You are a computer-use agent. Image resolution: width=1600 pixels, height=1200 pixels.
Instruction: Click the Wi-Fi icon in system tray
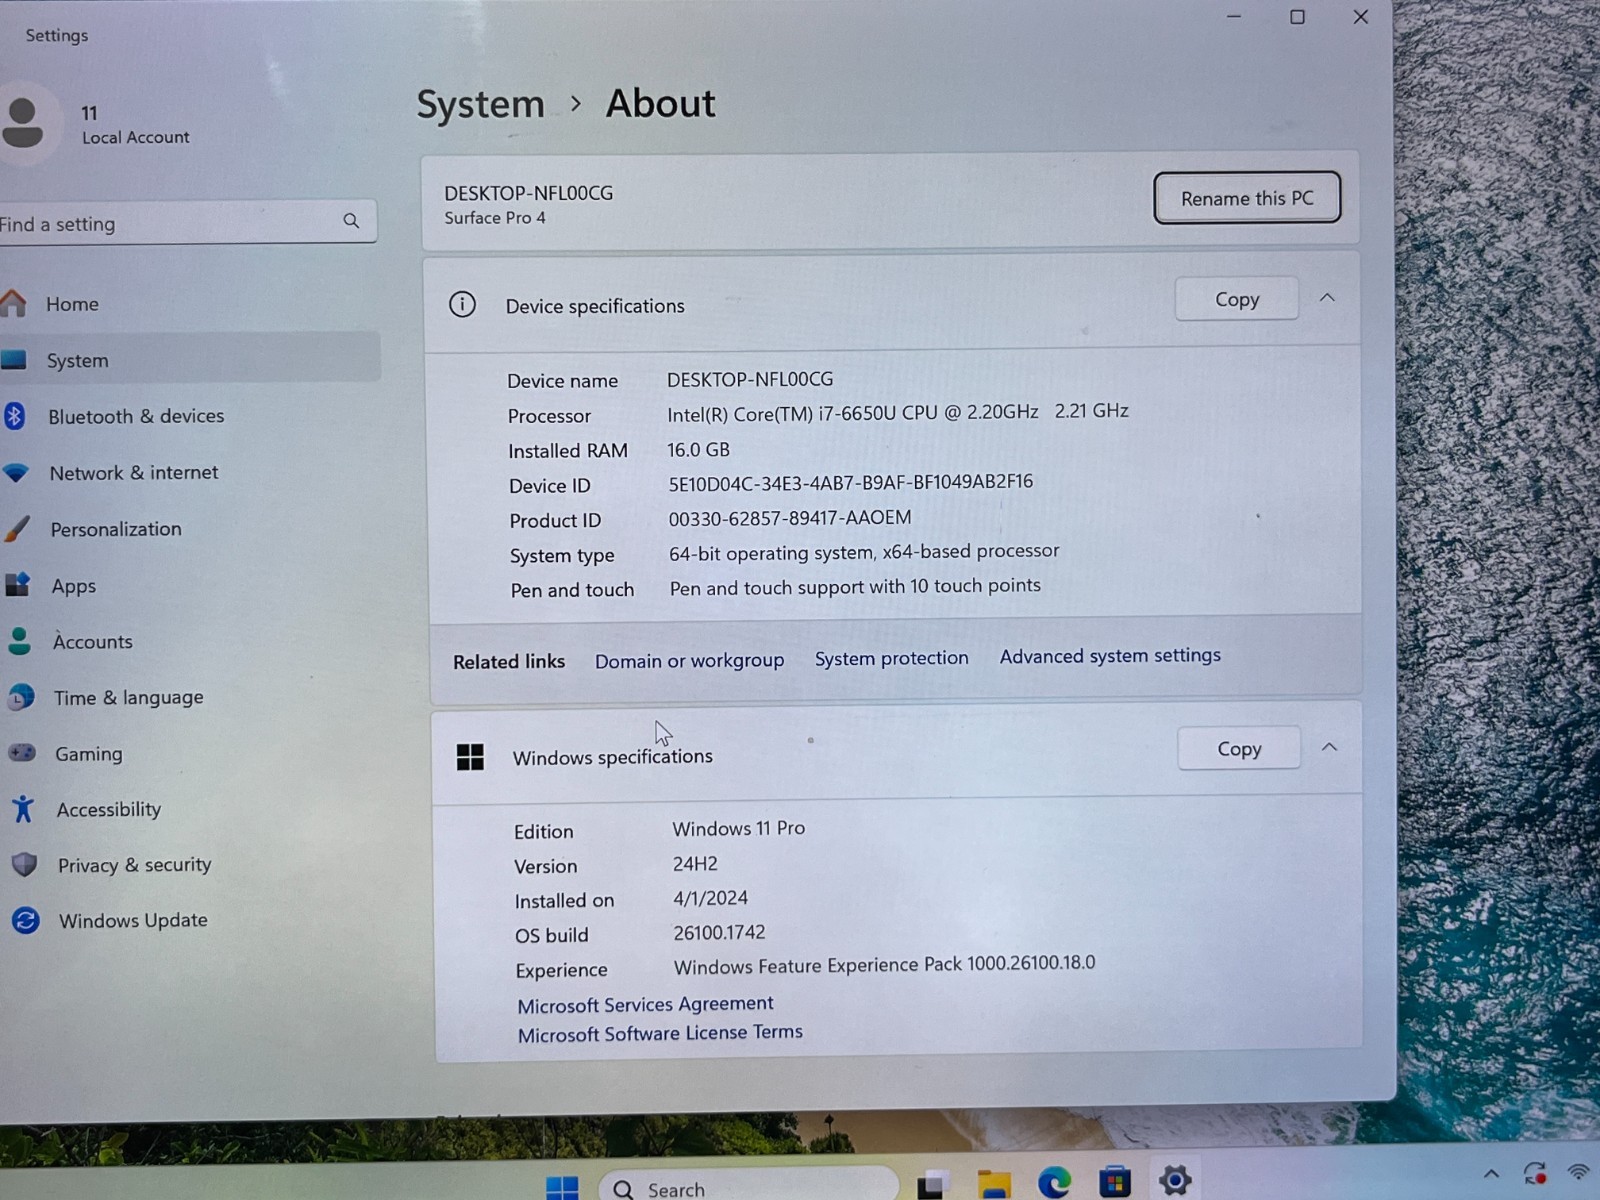(1579, 1172)
